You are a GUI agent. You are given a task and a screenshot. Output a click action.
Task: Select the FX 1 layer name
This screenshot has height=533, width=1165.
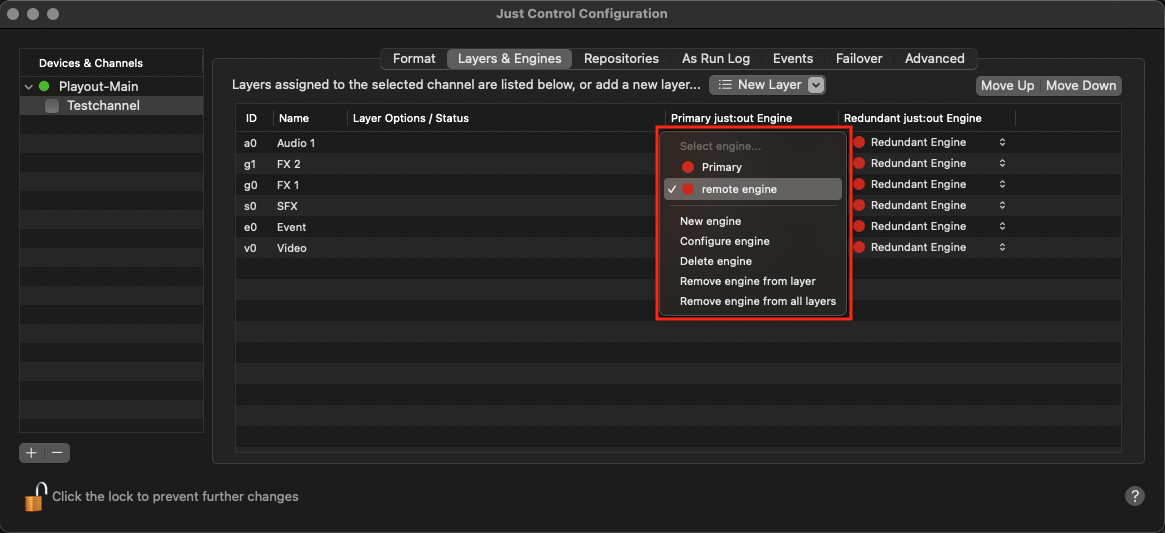289,184
